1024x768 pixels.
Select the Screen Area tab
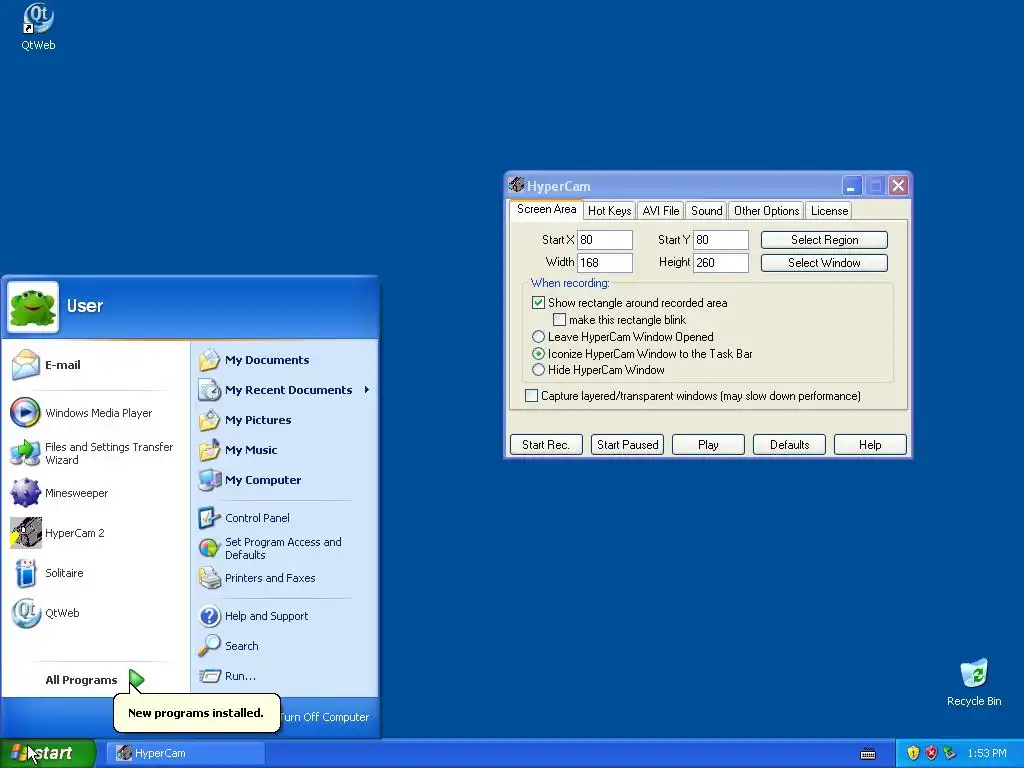[547, 209]
